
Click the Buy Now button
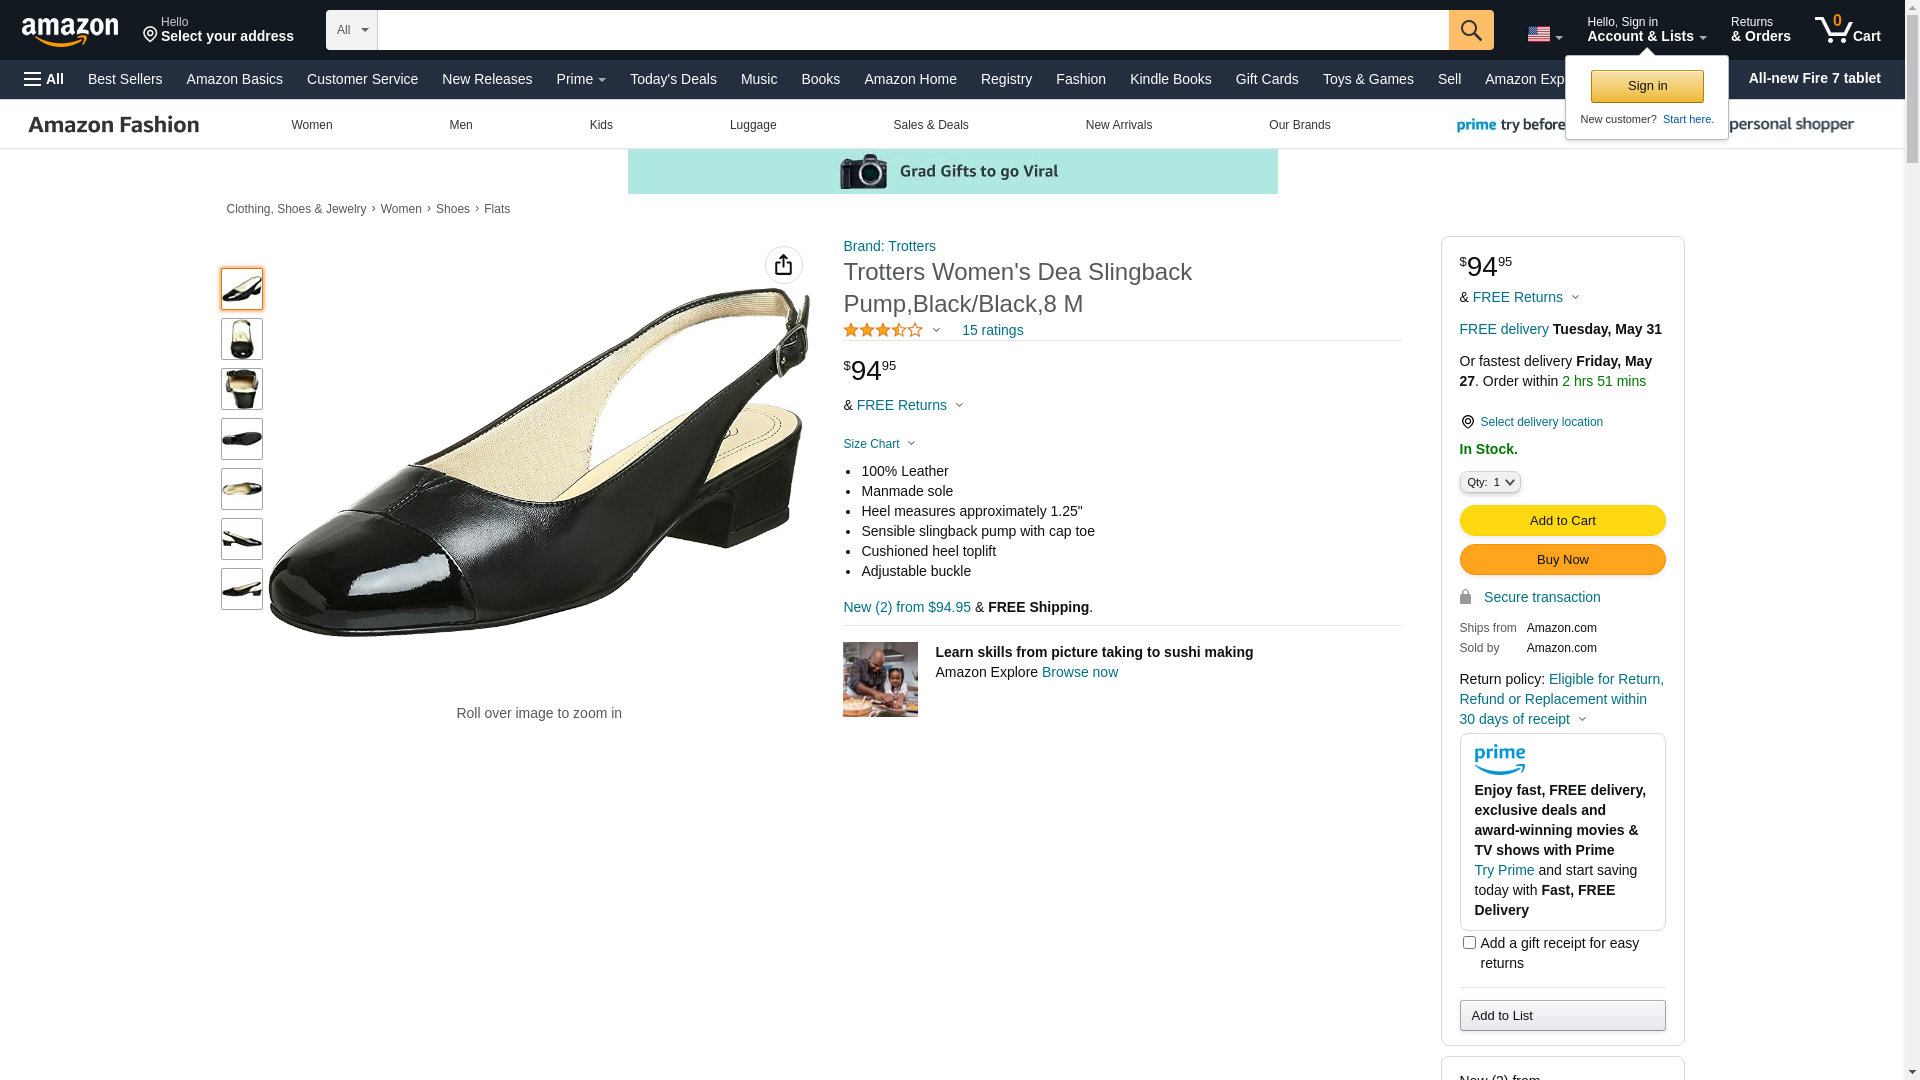coord(1561,560)
